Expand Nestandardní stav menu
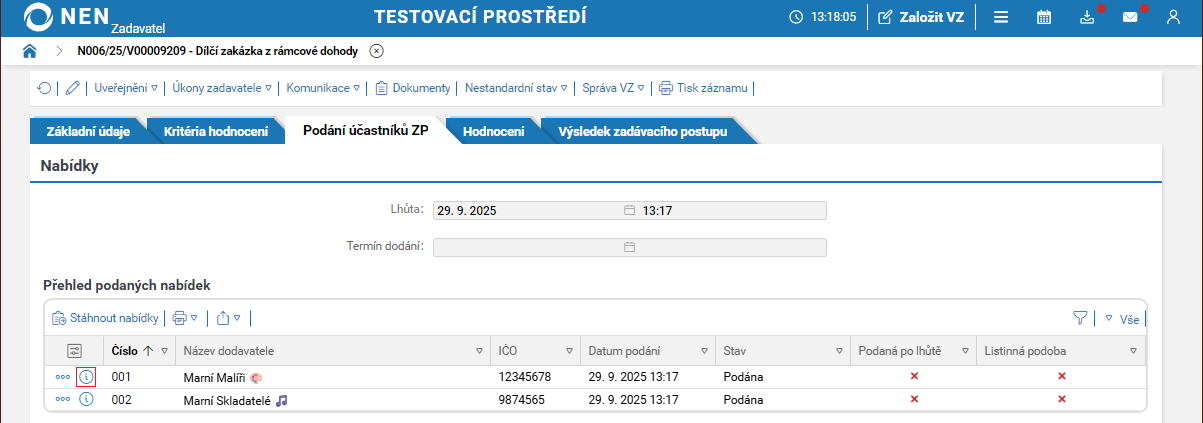Image resolution: width=1203 pixels, height=423 pixels. coord(516,88)
